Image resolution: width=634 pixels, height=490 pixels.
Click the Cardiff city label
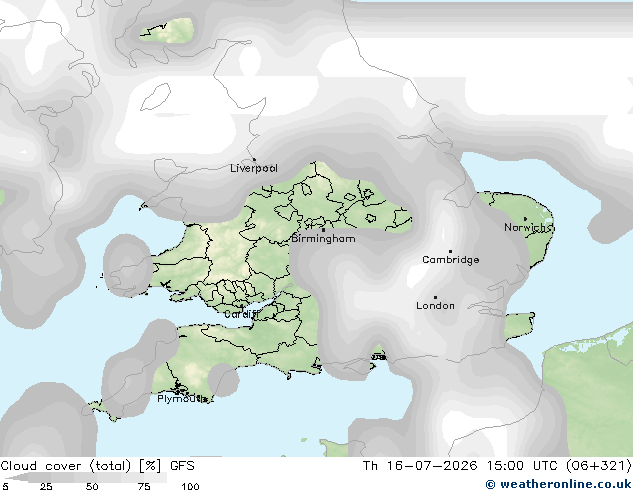[241, 314]
